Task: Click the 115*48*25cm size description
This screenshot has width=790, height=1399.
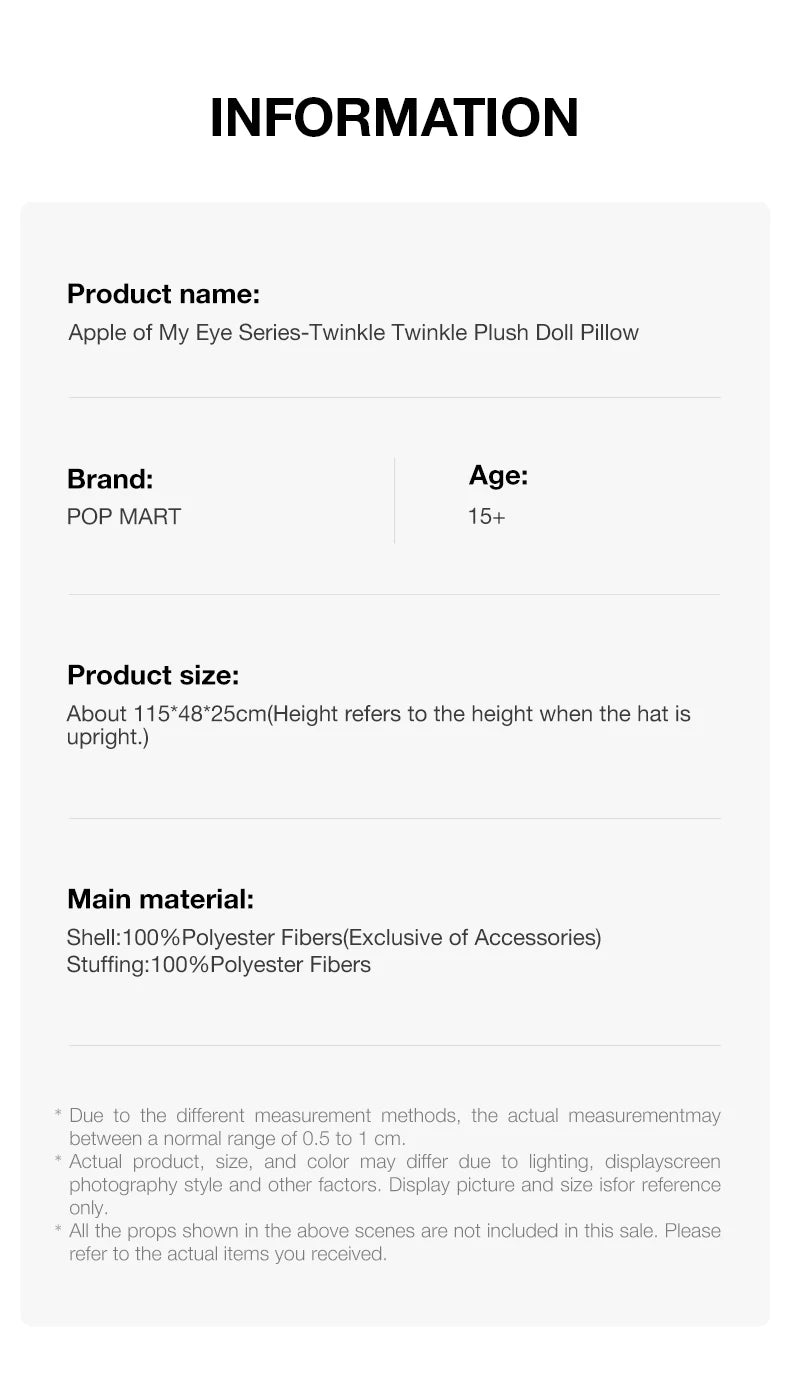Action: pyautogui.click(x=378, y=726)
